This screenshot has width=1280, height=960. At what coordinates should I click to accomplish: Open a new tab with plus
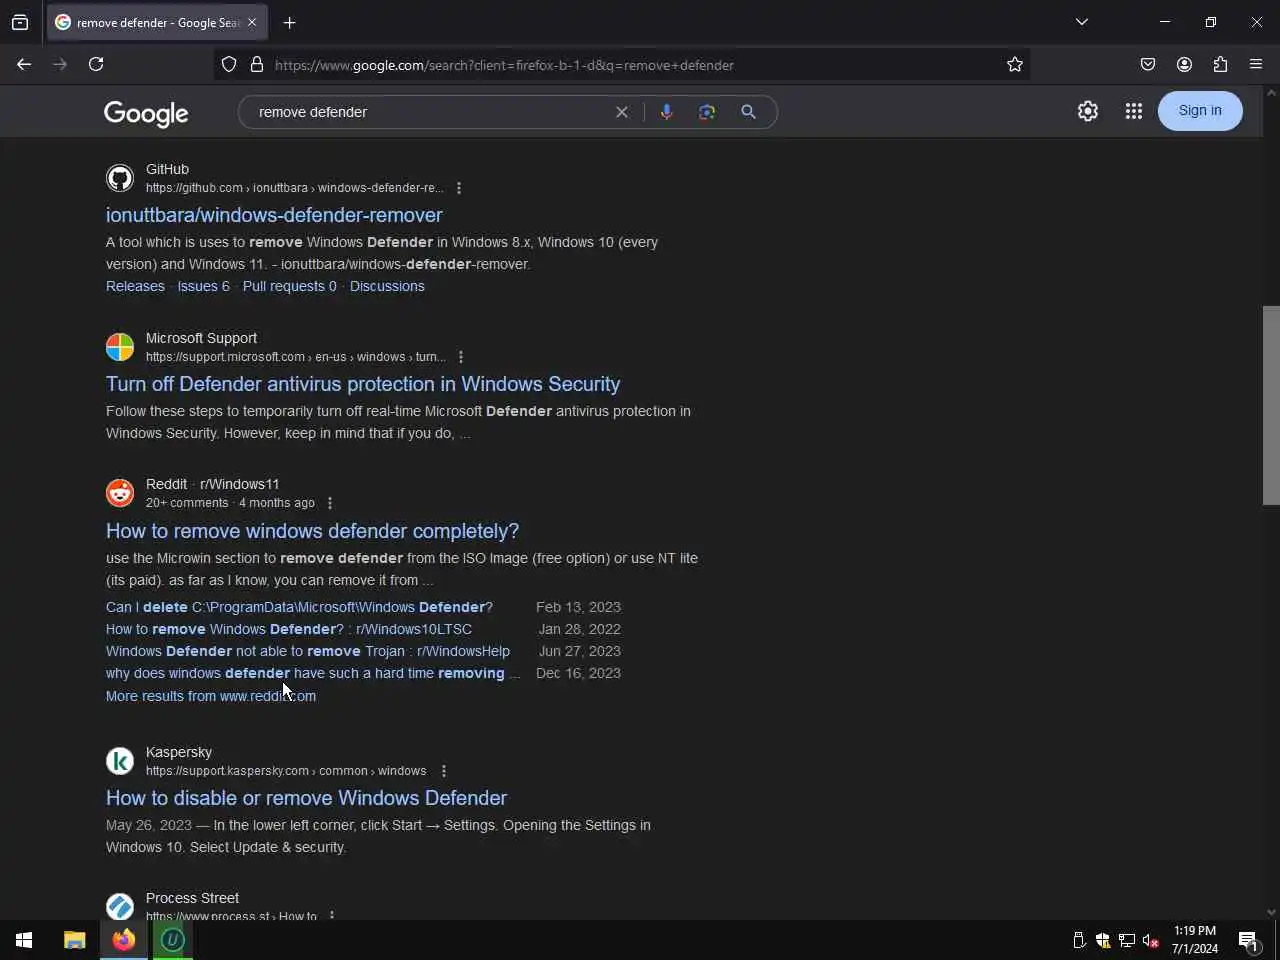[x=289, y=22]
